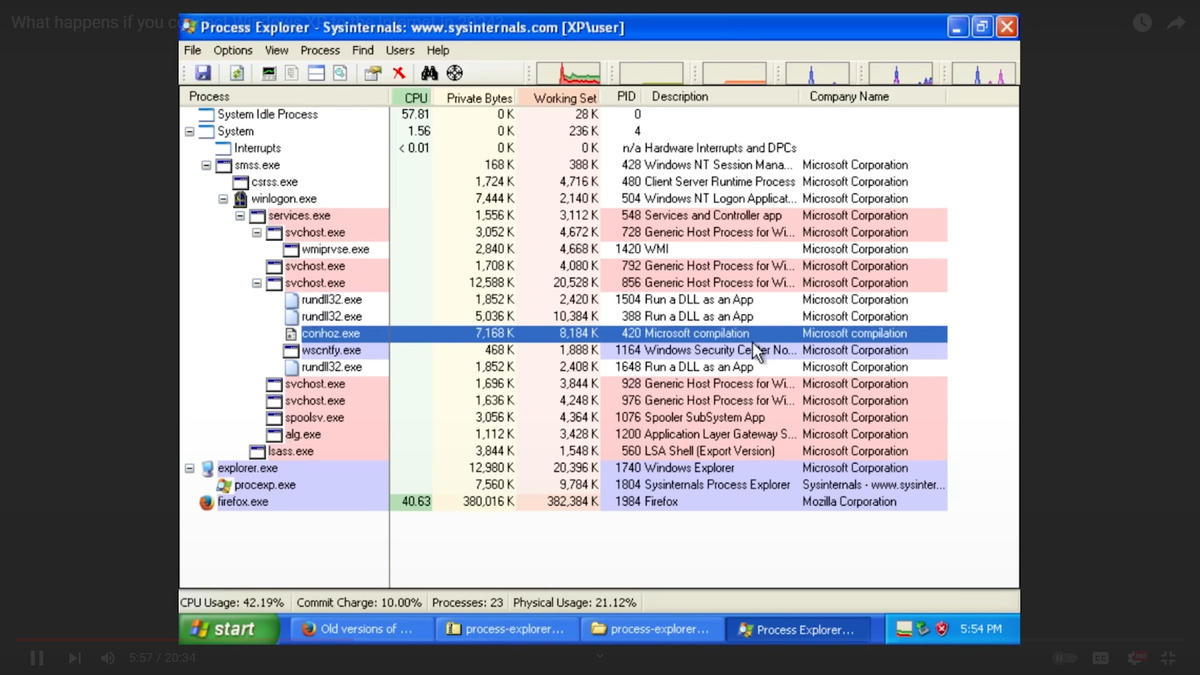Select the spoolsv.exe process row
Screen dimensions: 1200x675
[564, 418]
